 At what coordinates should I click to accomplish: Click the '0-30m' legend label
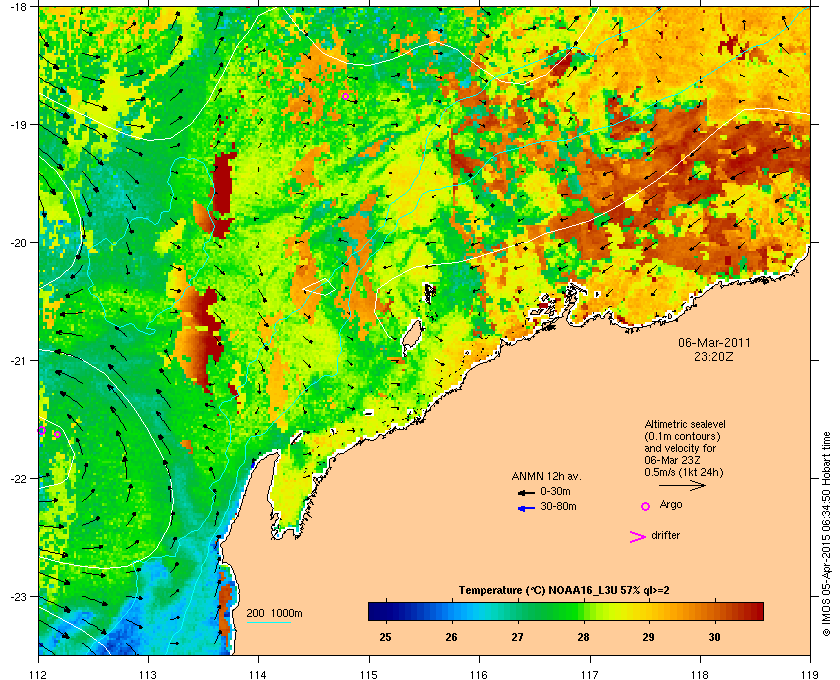(x=555, y=491)
